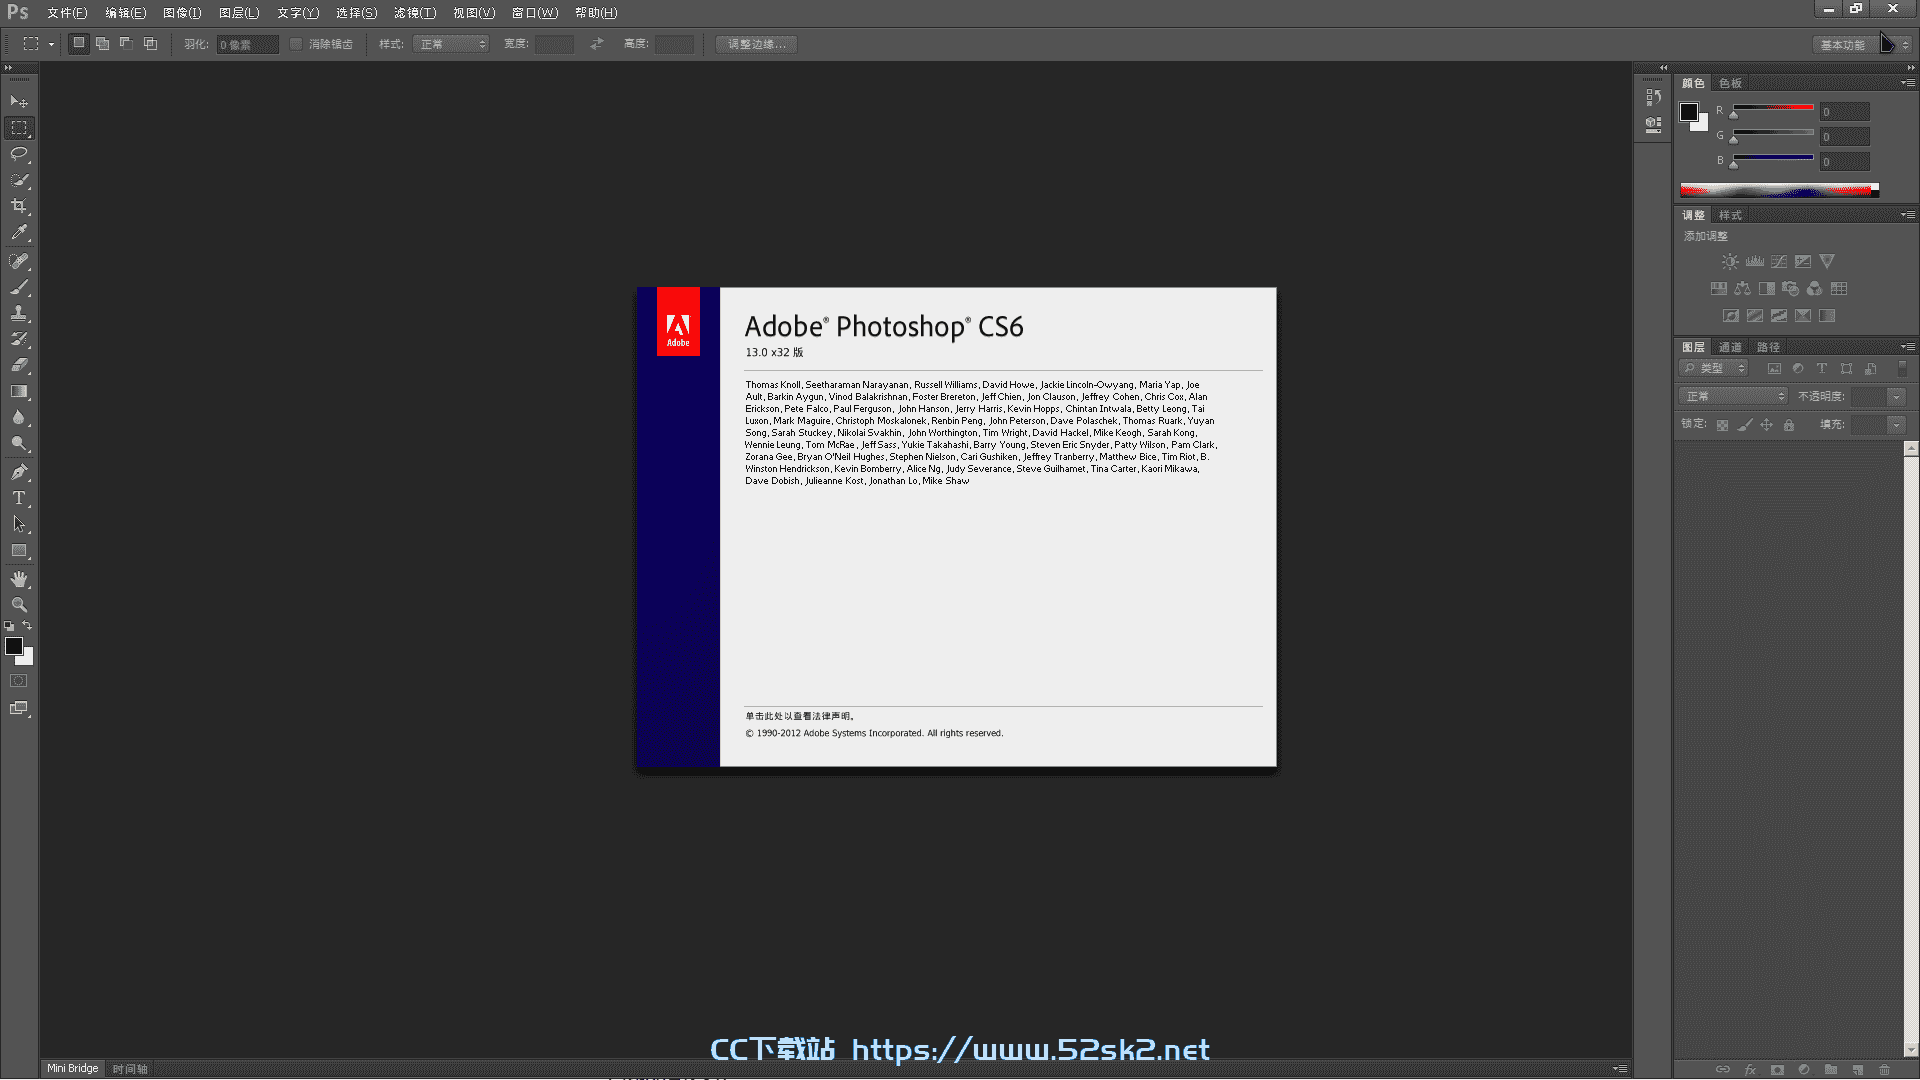Select the Eraser tool

coord(19,365)
